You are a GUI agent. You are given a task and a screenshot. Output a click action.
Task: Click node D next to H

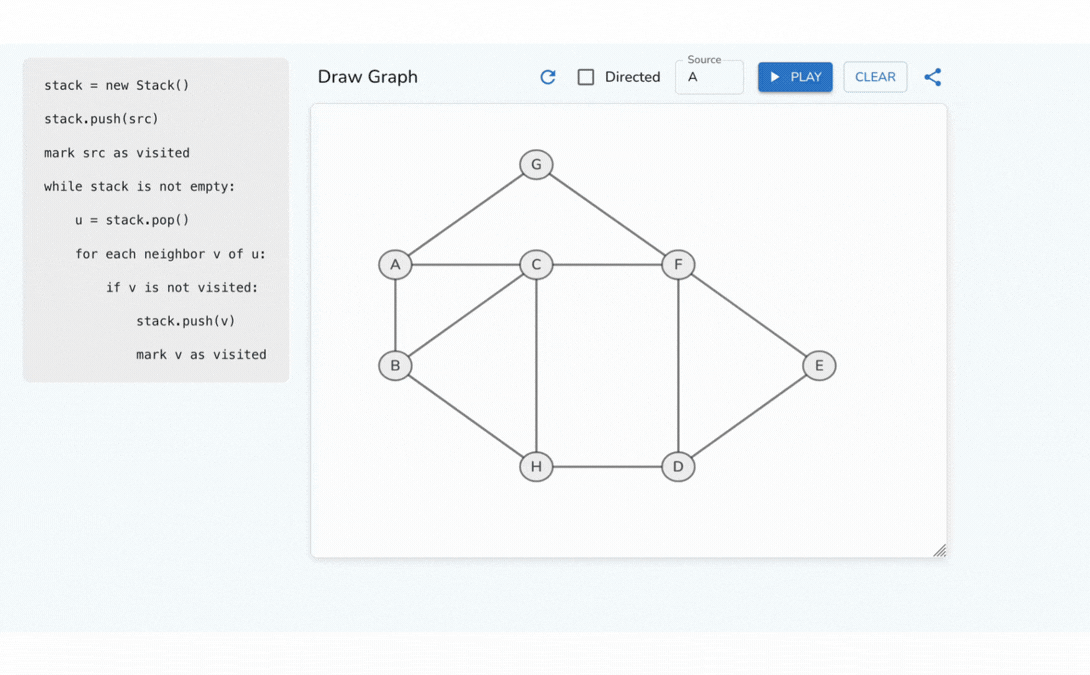pos(678,466)
